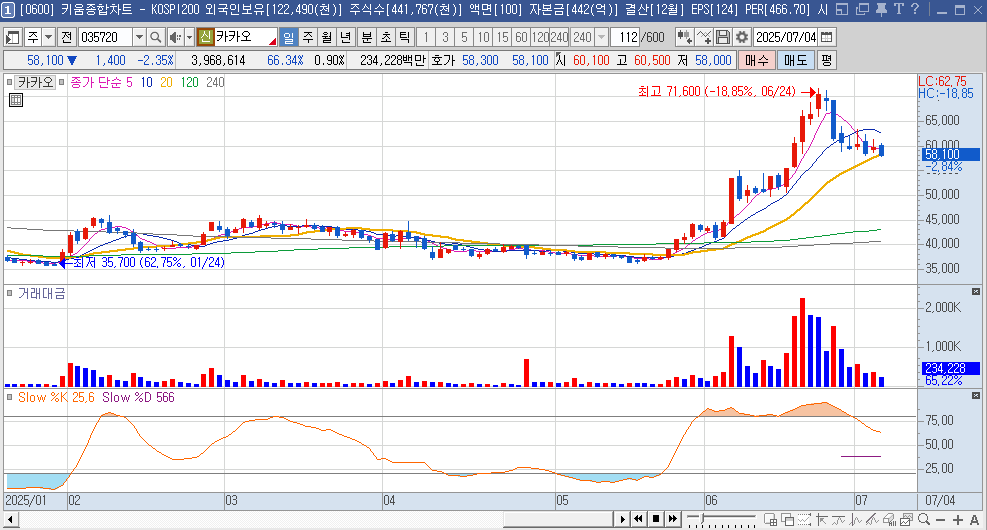Screen dimensions: 987x530
Task: Click the scrollbar left arrow at bottom
Action: pos(11,520)
